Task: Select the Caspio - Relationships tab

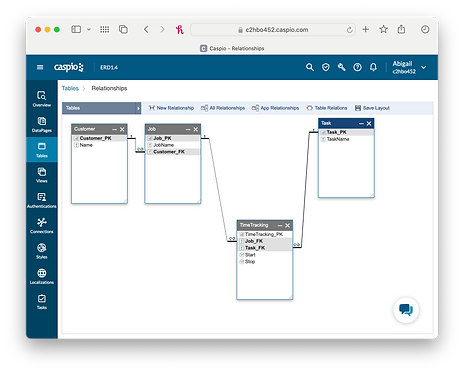Action: point(232,48)
